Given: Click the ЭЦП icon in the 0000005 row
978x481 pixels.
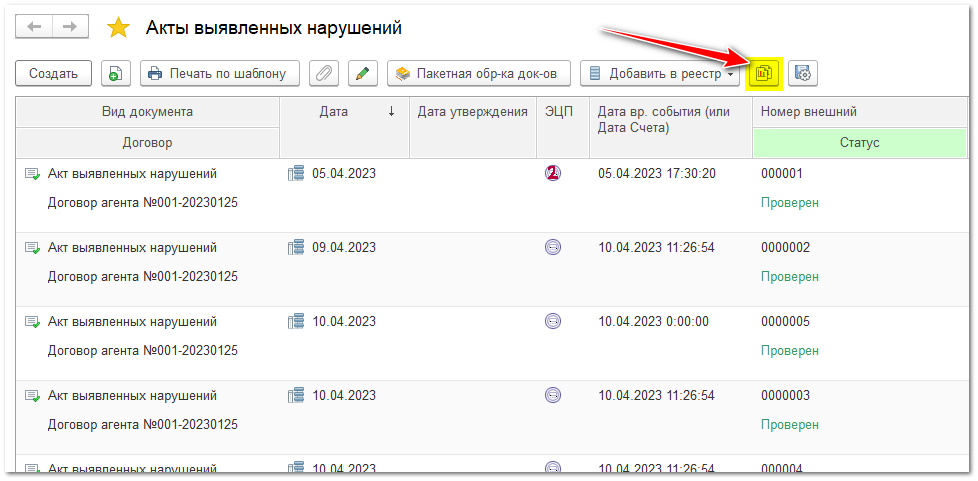Looking at the screenshot, I should tap(553, 321).
